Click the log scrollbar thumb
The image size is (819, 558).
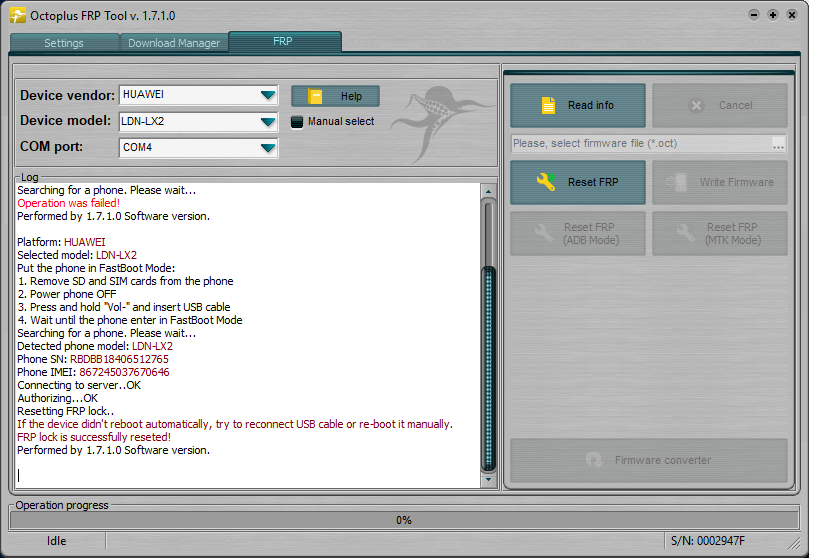tap(488, 369)
